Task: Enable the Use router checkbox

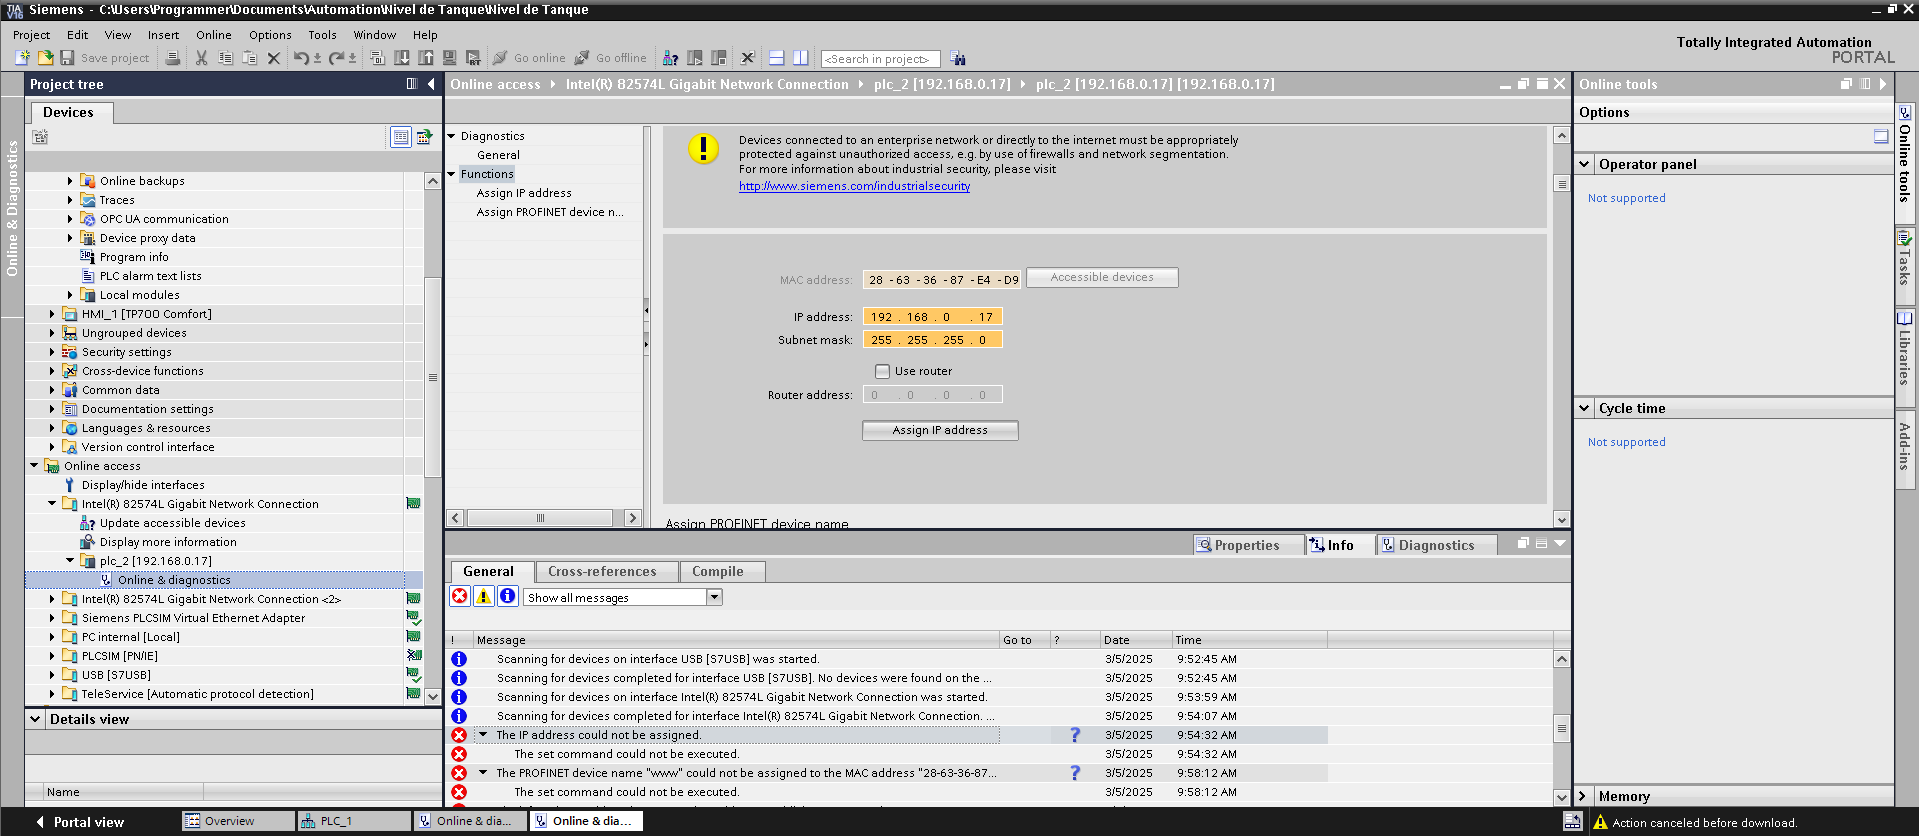Action: click(x=882, y=371)
